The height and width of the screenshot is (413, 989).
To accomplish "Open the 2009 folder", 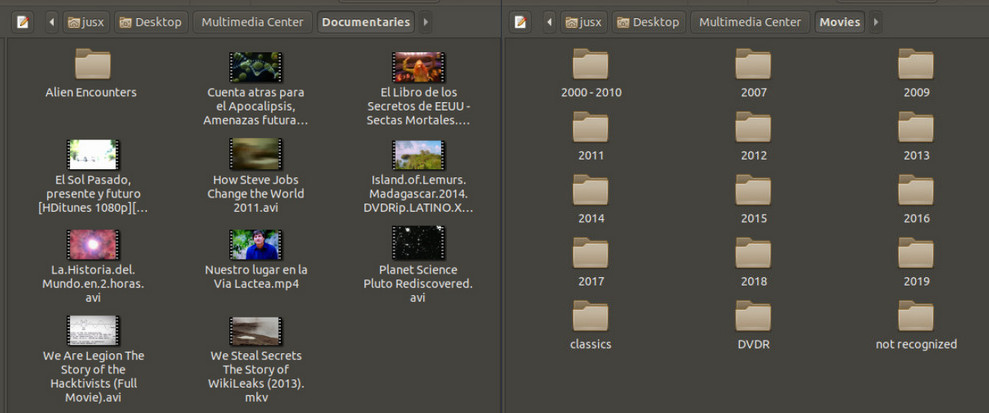I will tap(916, 64).
